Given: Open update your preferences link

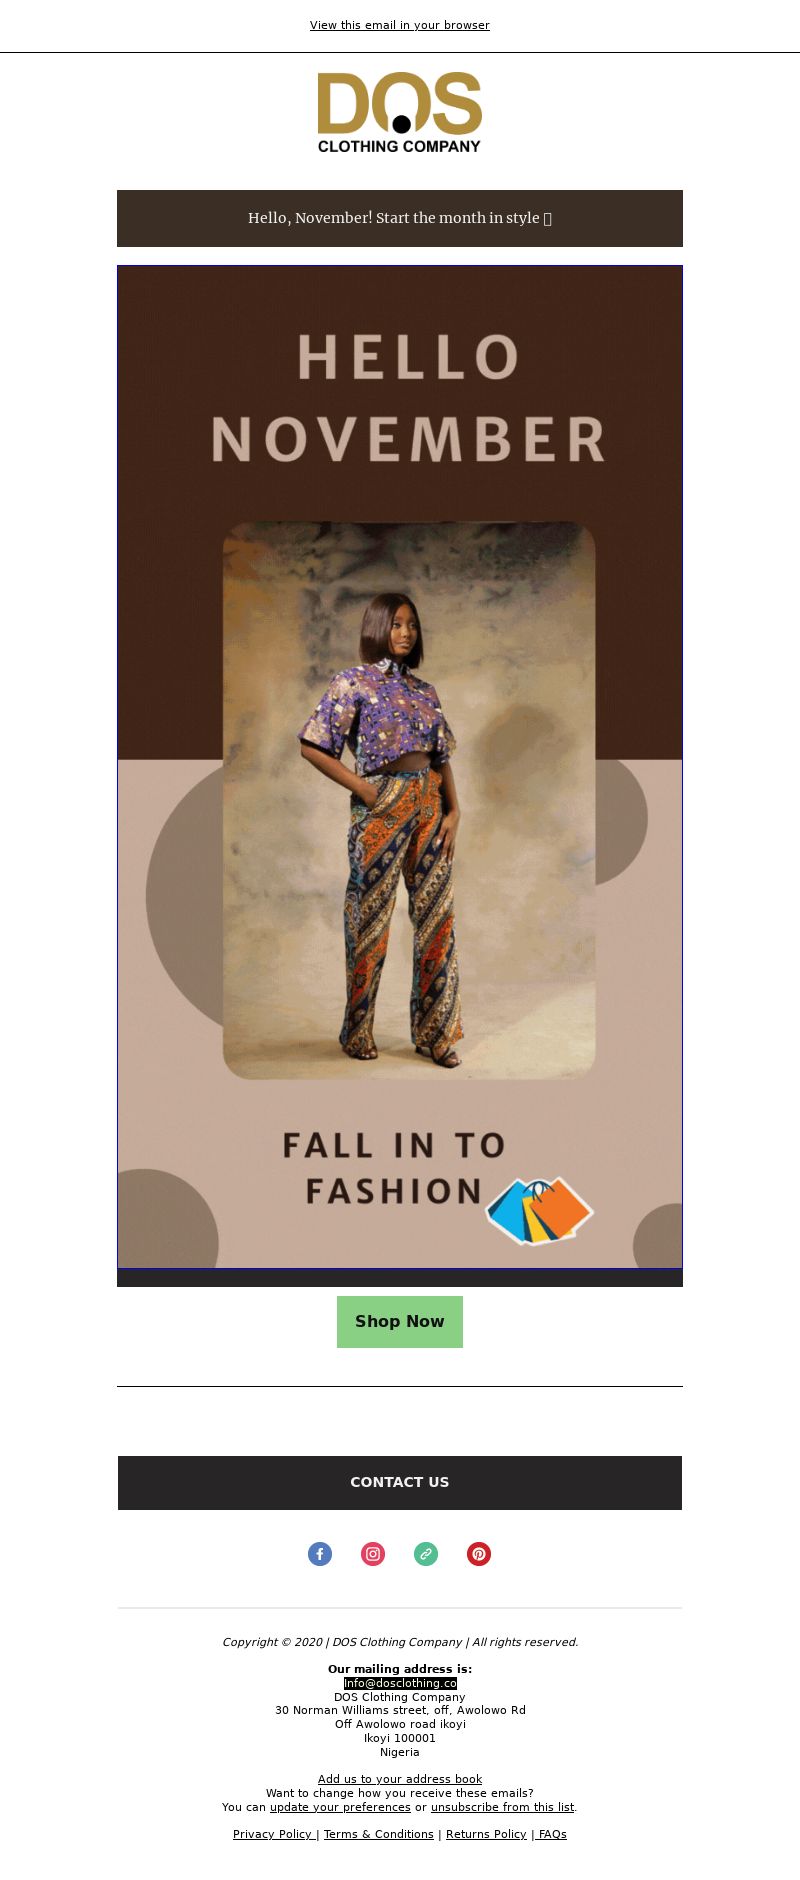Looking at the screenshot, I should click(340, 1807).
